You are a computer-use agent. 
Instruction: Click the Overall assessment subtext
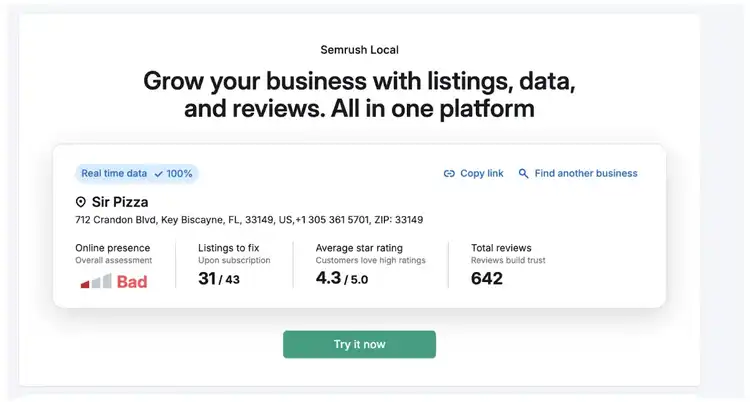[113, 260]
